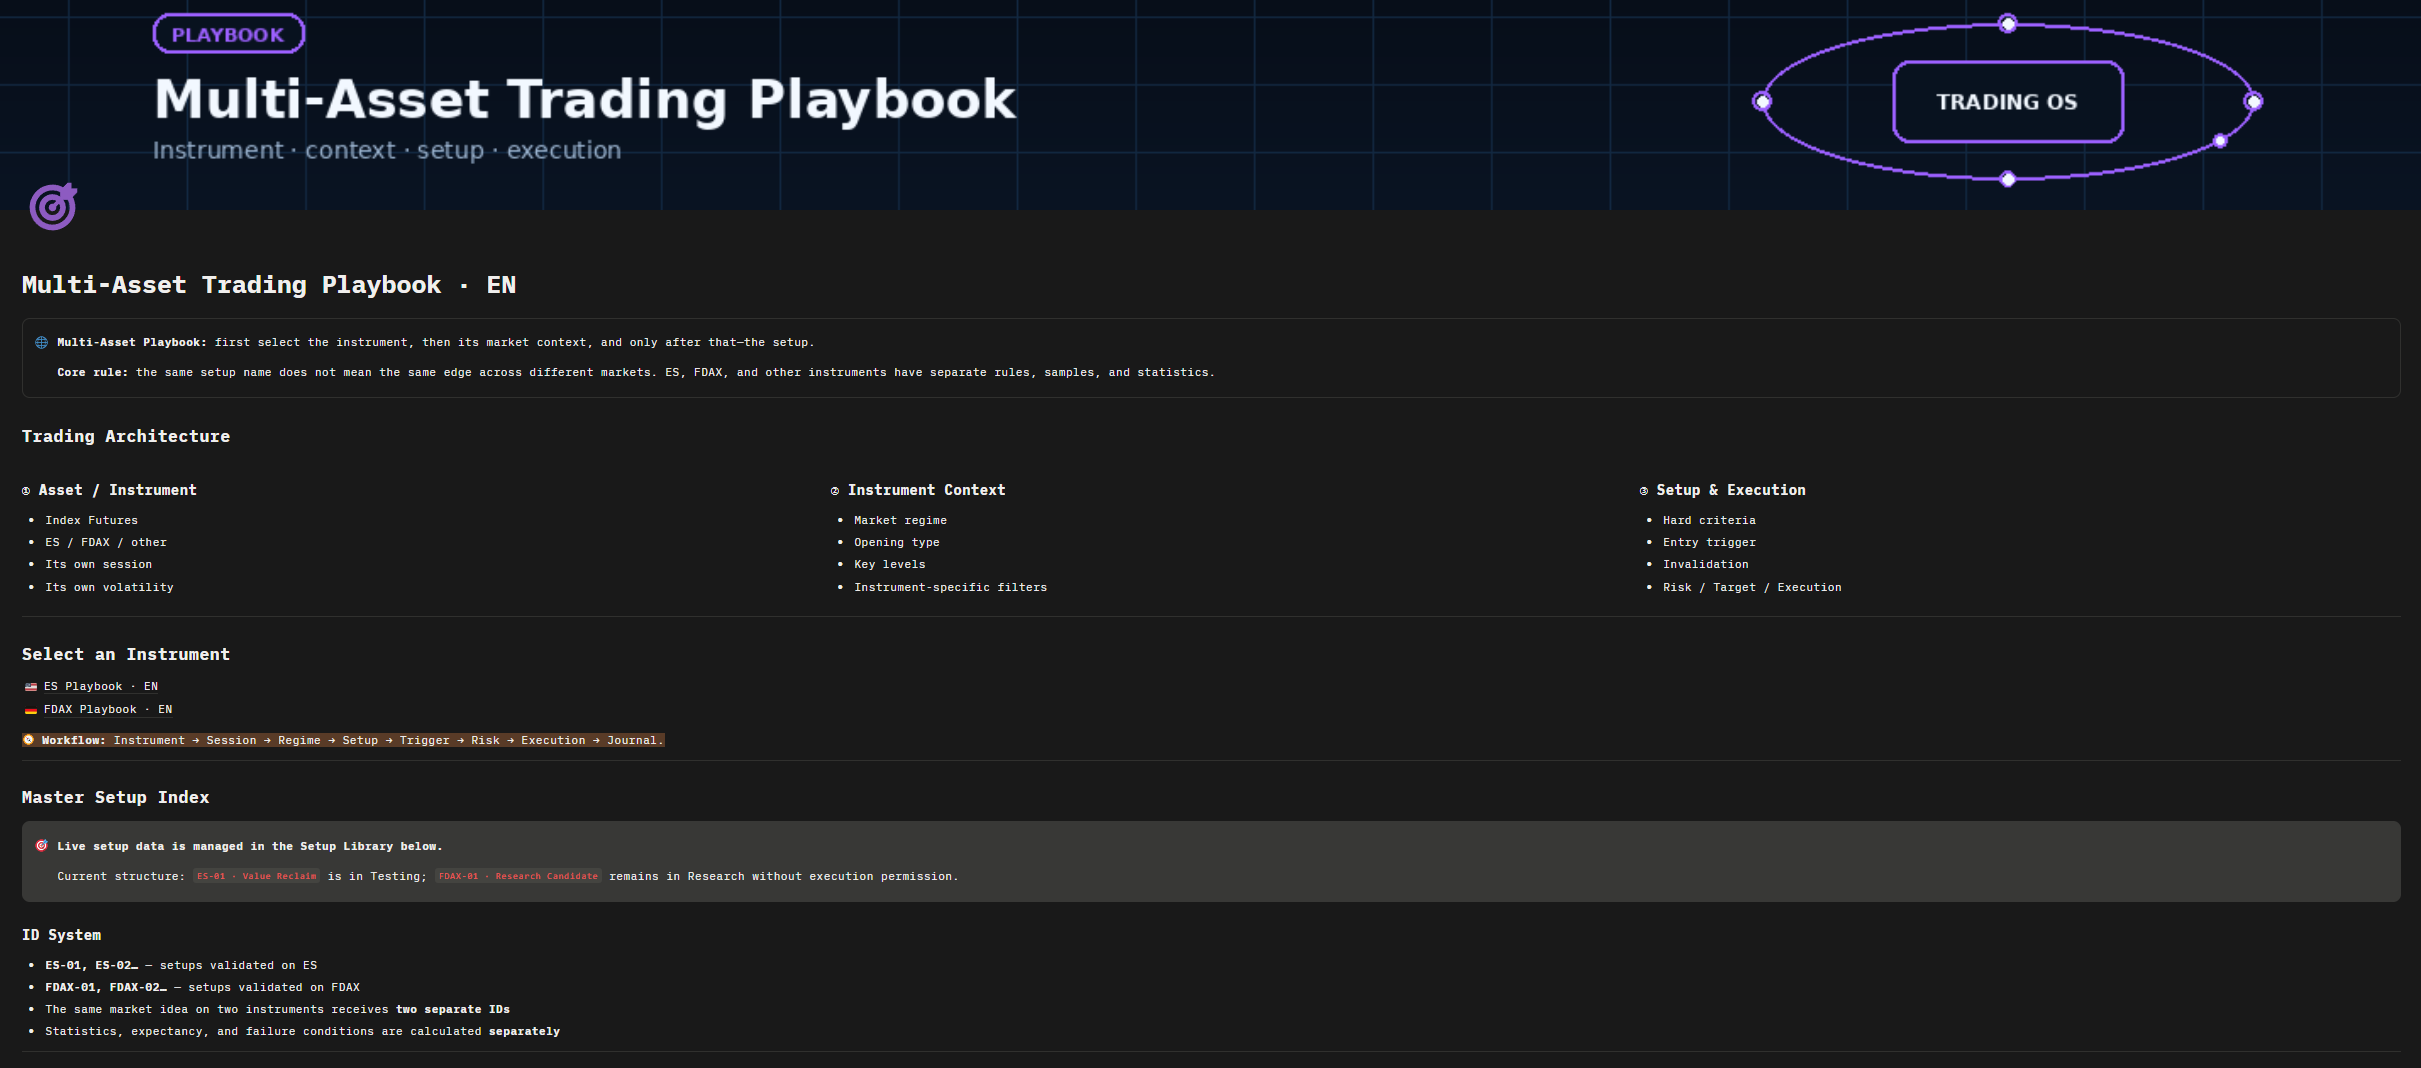Image resolution: width=2421 pixels, height=1068 pixels.
Task: Click the number icon before Asset / Instrument
Action: (26, 491)
